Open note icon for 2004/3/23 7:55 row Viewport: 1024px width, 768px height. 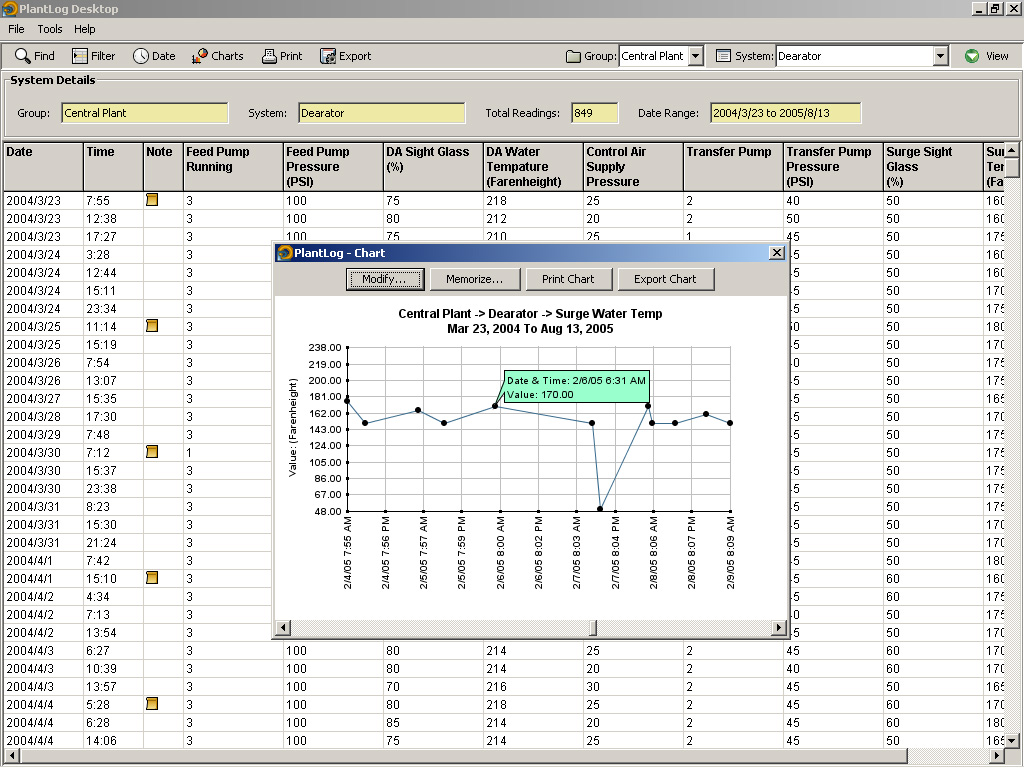click(152, 200)
